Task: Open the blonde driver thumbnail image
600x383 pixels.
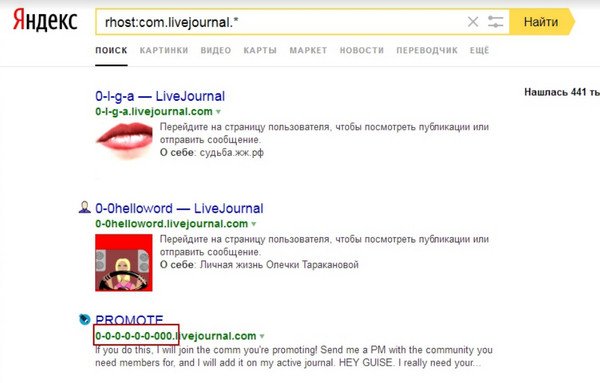Action: pos(124,263)
